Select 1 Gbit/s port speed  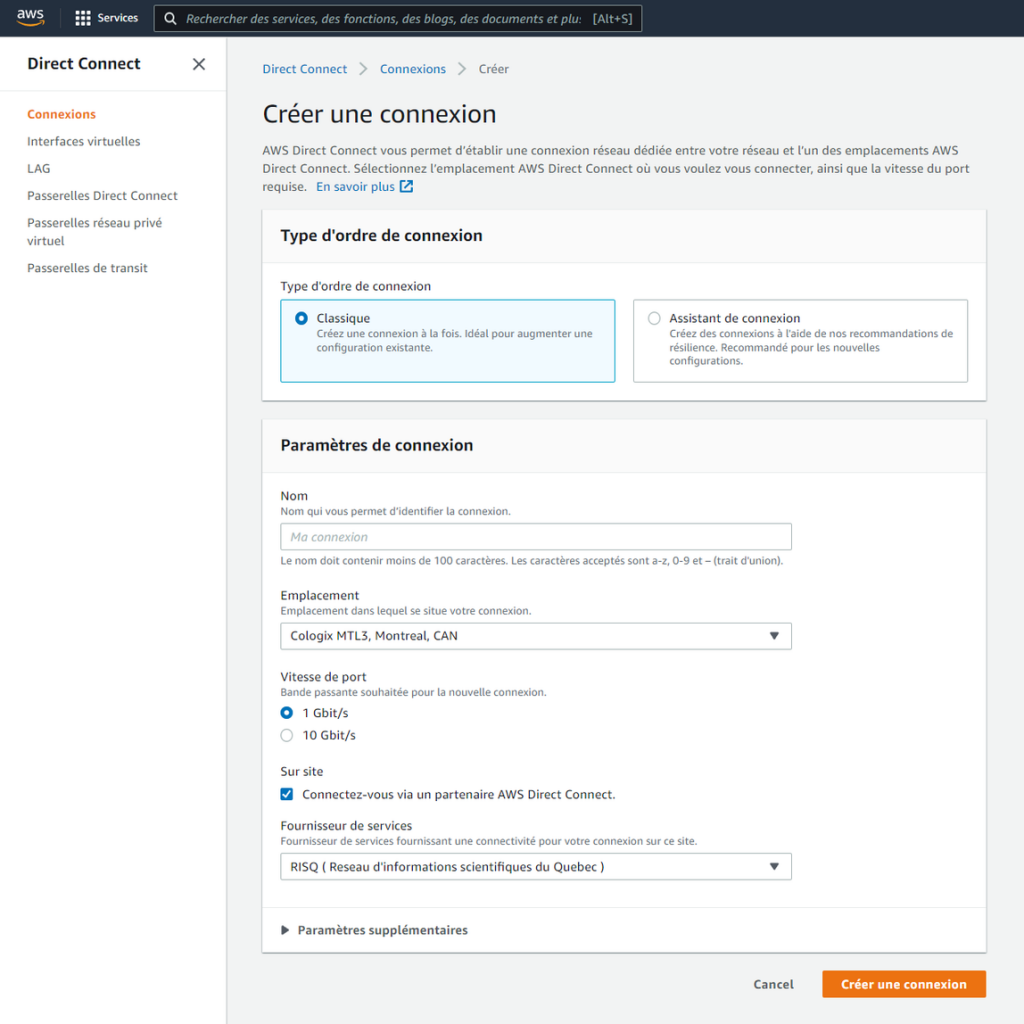click(287, 713)
